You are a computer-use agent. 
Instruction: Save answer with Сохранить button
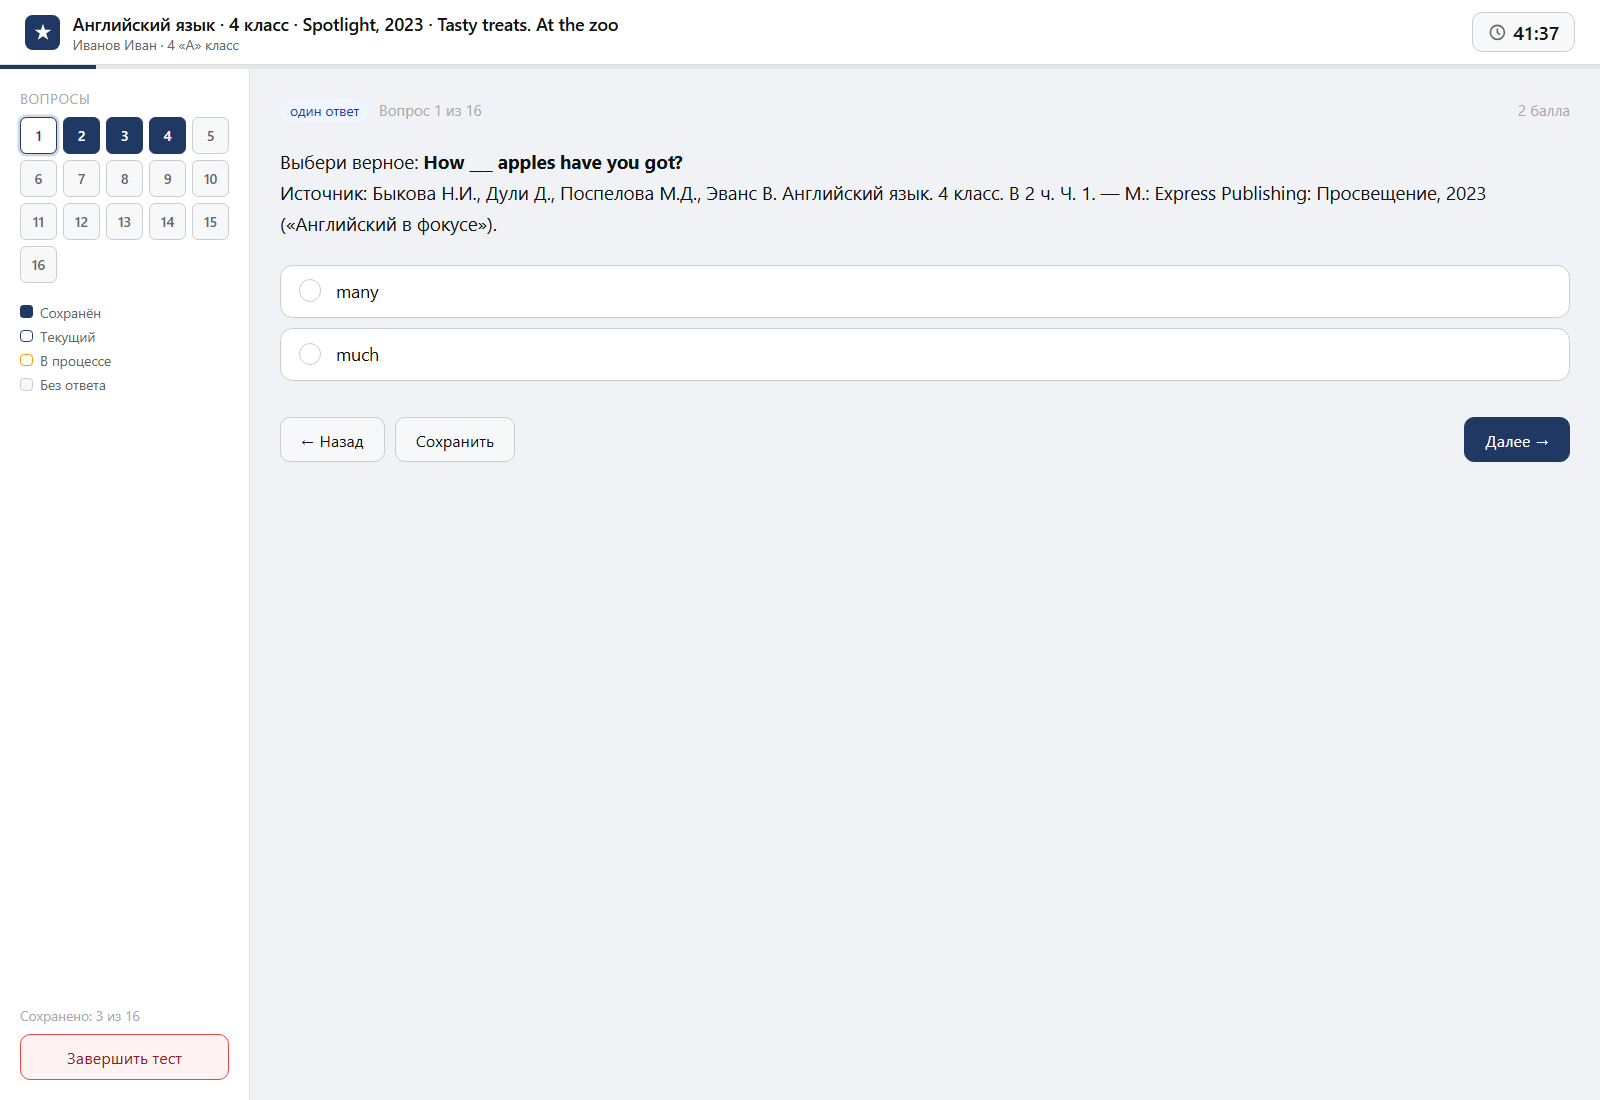point(455,440)
